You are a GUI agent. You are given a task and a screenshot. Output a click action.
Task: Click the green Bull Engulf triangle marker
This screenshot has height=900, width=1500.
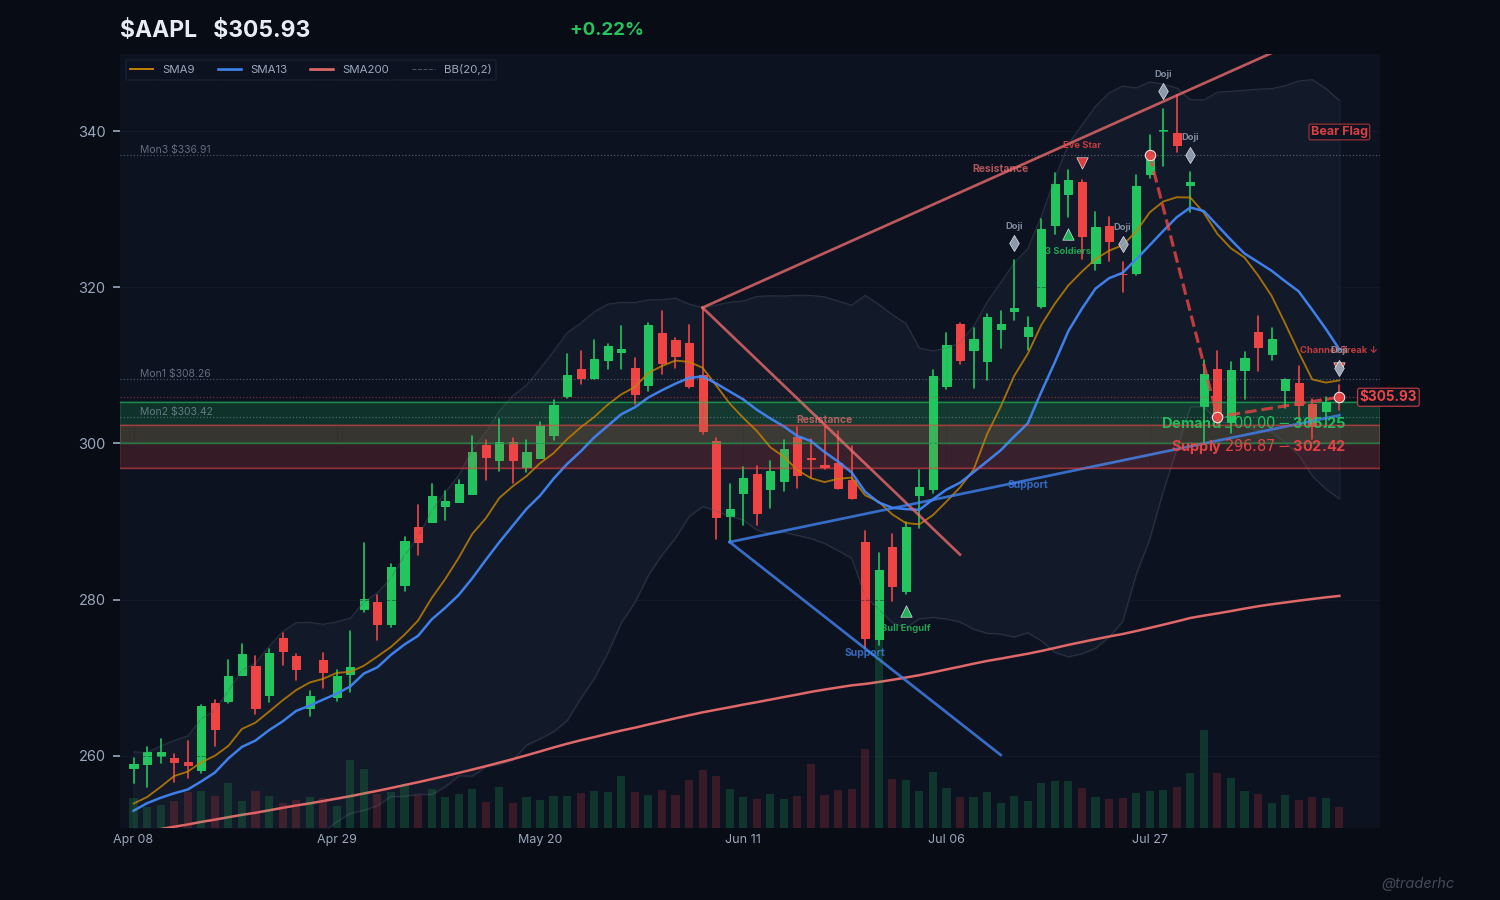coord(906,612)
